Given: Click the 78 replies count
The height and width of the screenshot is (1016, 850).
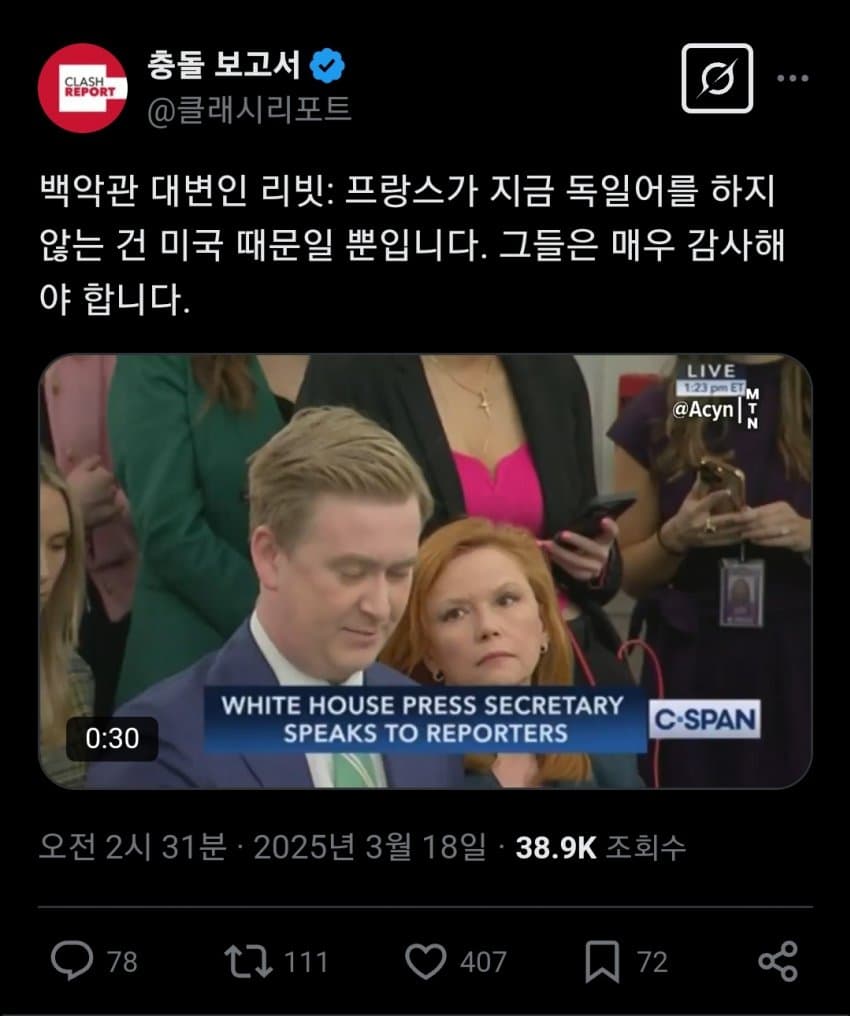Looking at the screenshot, I should pyautogui.click(x=122, y=962).
